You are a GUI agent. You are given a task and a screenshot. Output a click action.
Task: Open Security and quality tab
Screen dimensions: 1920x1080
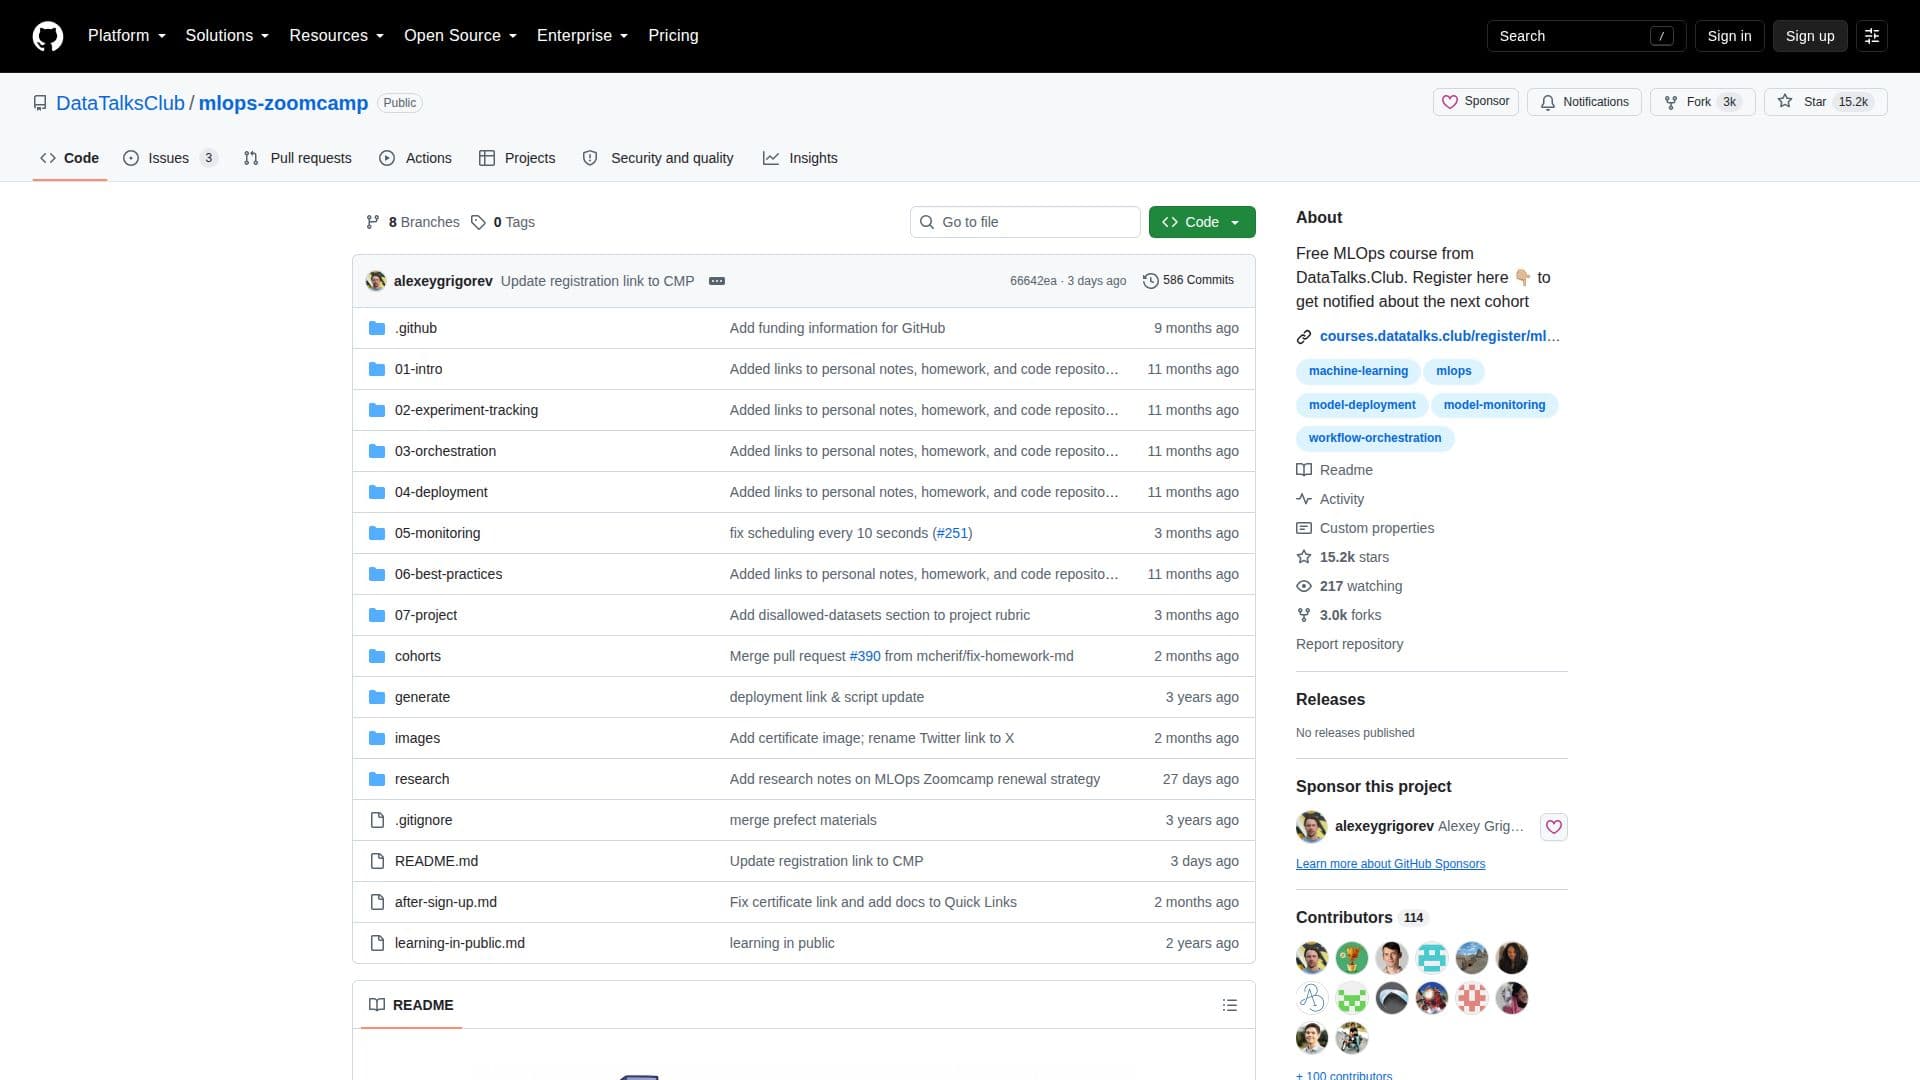pos(658,158)
